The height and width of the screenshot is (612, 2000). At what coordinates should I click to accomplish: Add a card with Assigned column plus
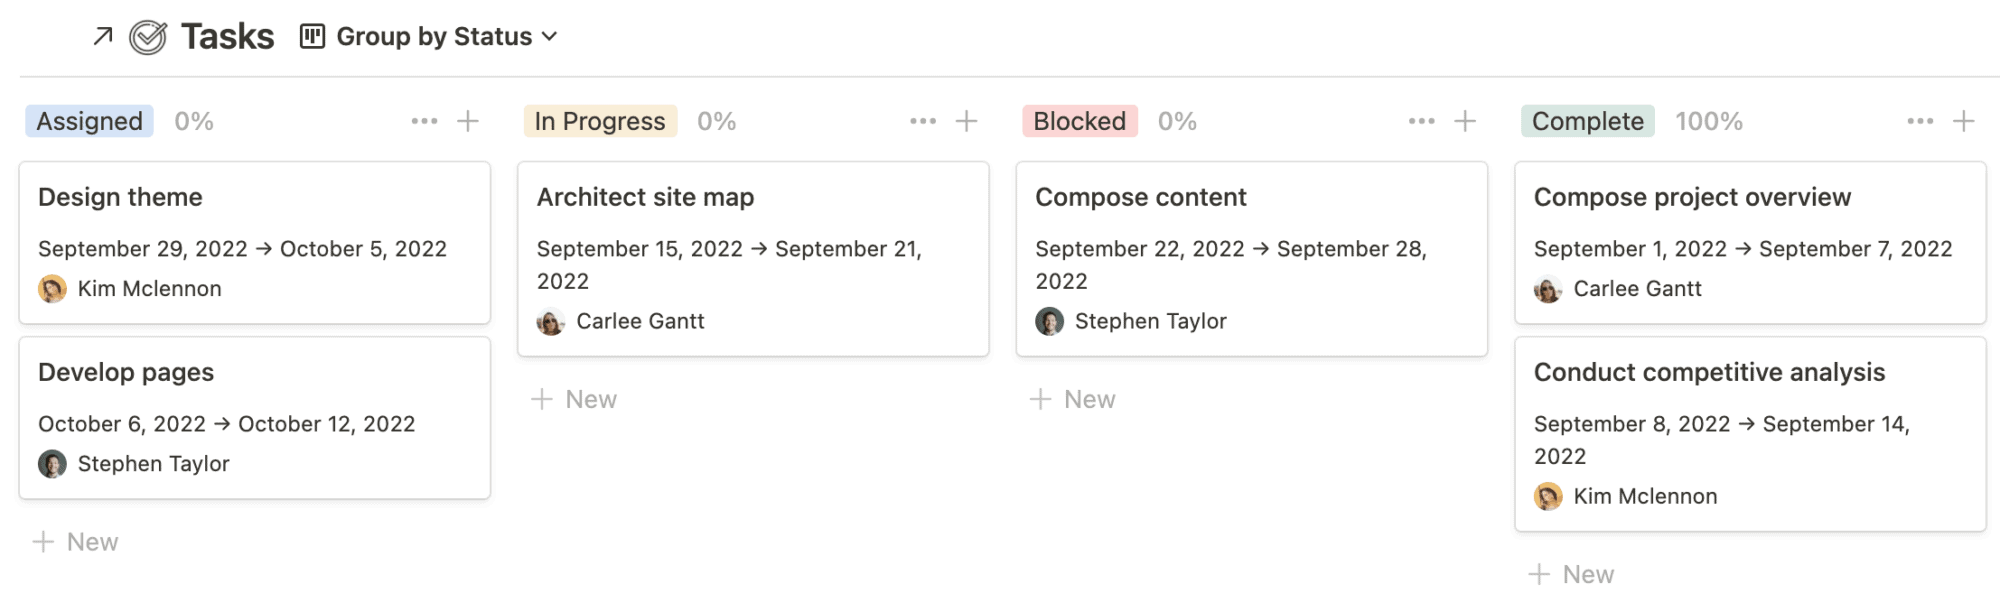coord(468,121)
